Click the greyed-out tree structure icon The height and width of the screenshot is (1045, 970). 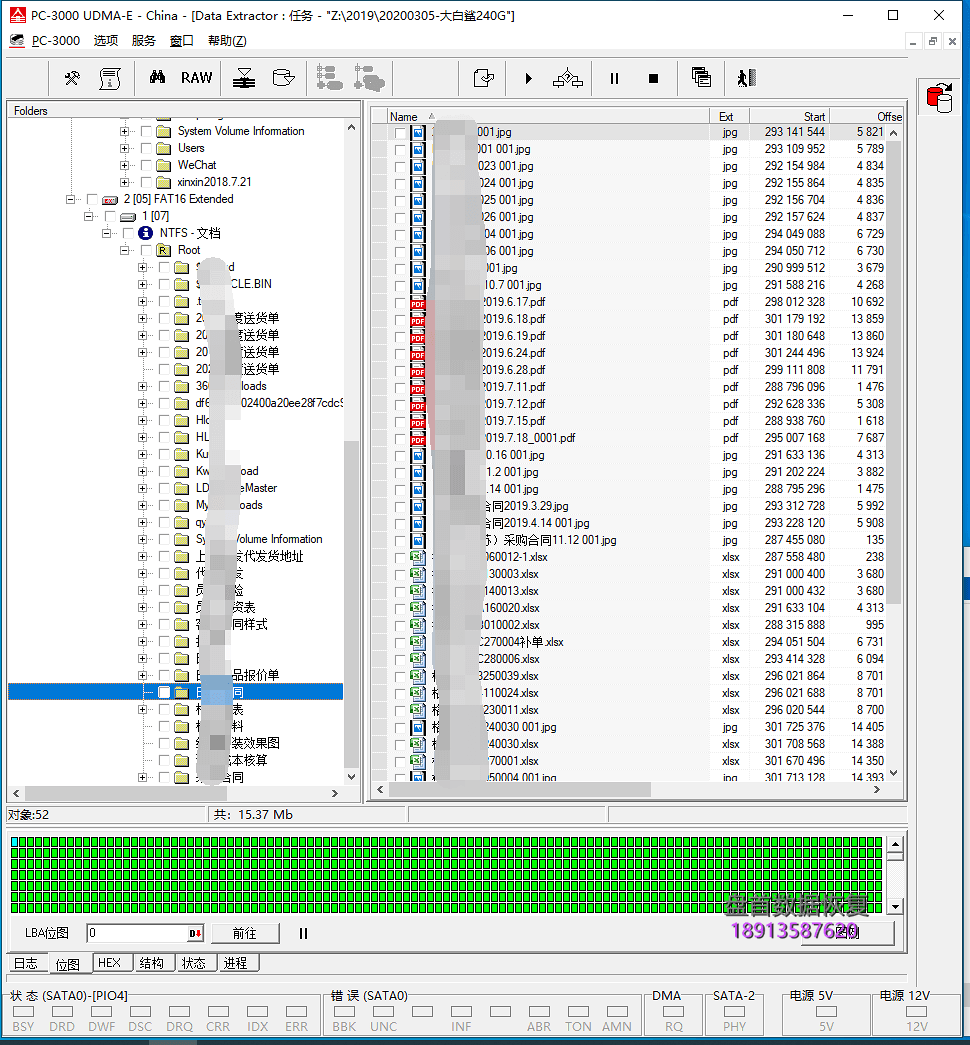[x=329, y=78]
